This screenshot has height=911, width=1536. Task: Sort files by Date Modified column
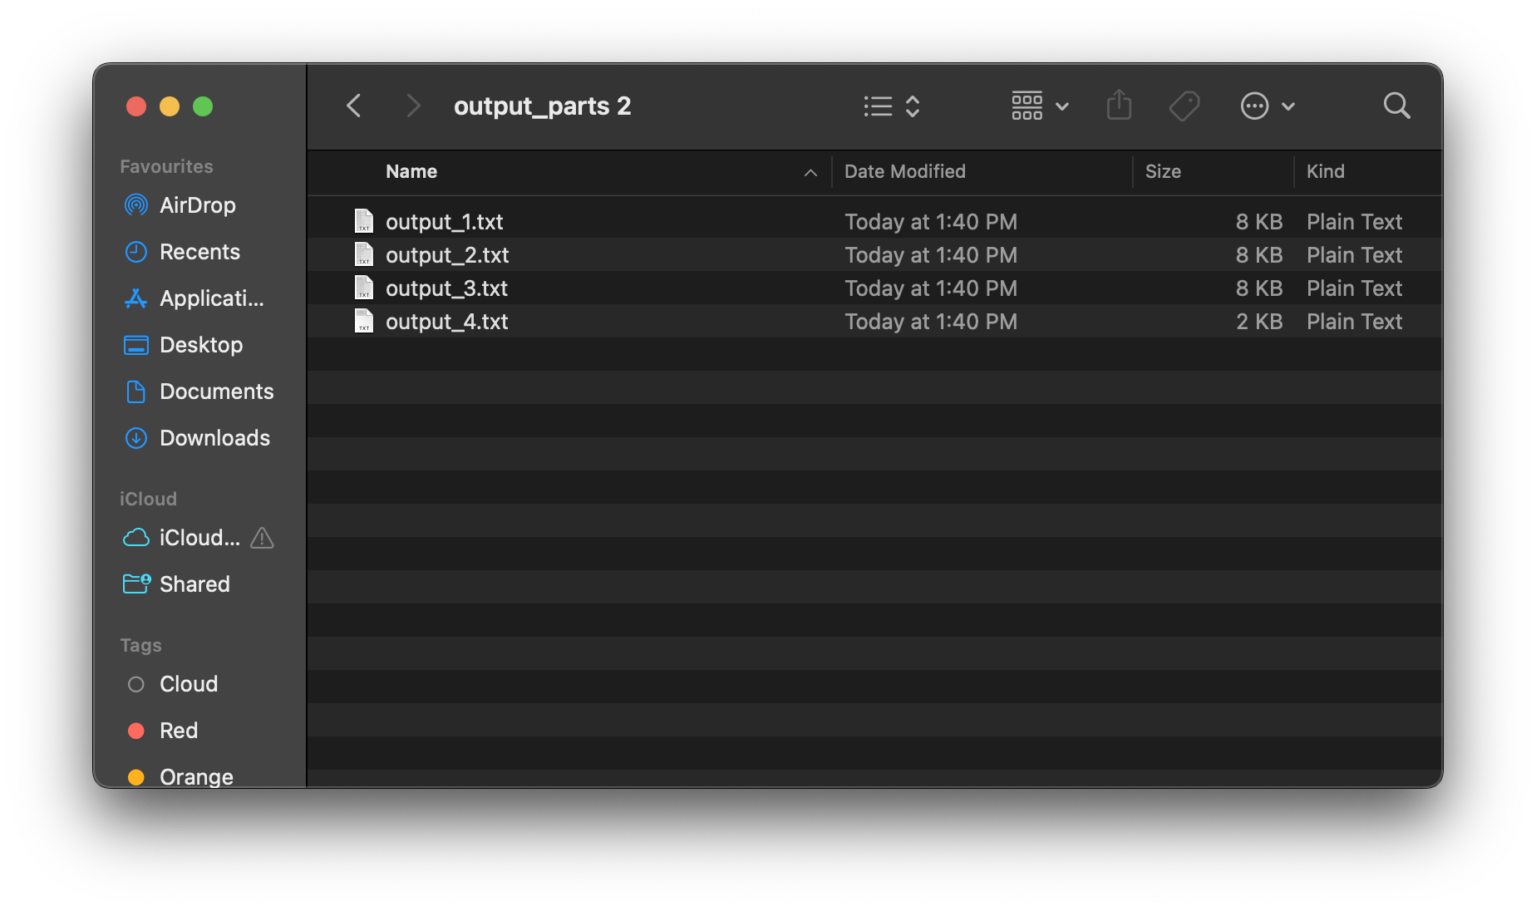pos(905,172)
